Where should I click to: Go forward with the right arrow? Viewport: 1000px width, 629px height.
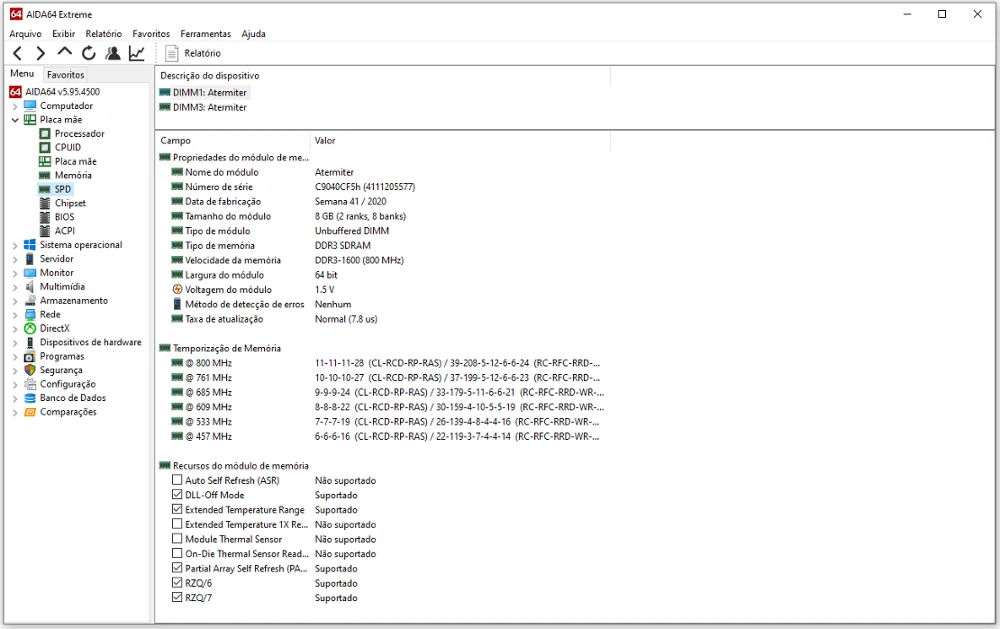click(x=40, y=54)
